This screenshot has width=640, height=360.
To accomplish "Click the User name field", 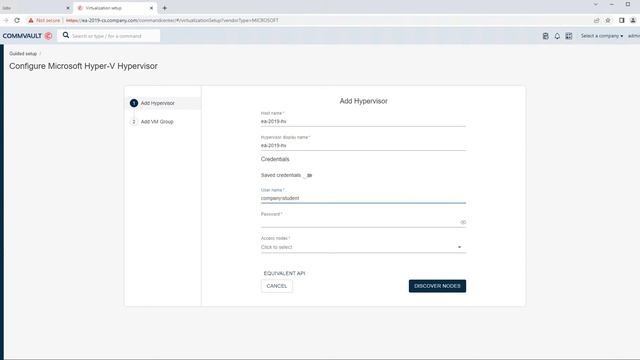I will [x=363, y=198].
